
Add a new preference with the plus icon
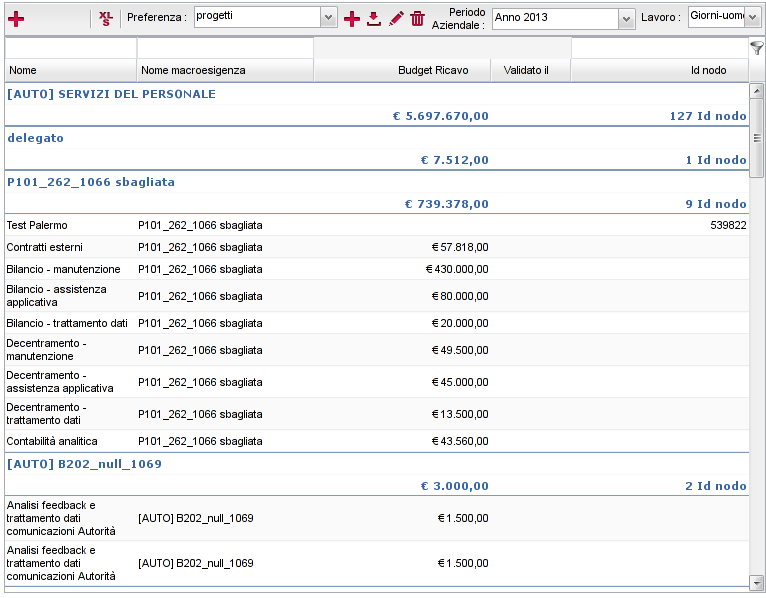352,18
